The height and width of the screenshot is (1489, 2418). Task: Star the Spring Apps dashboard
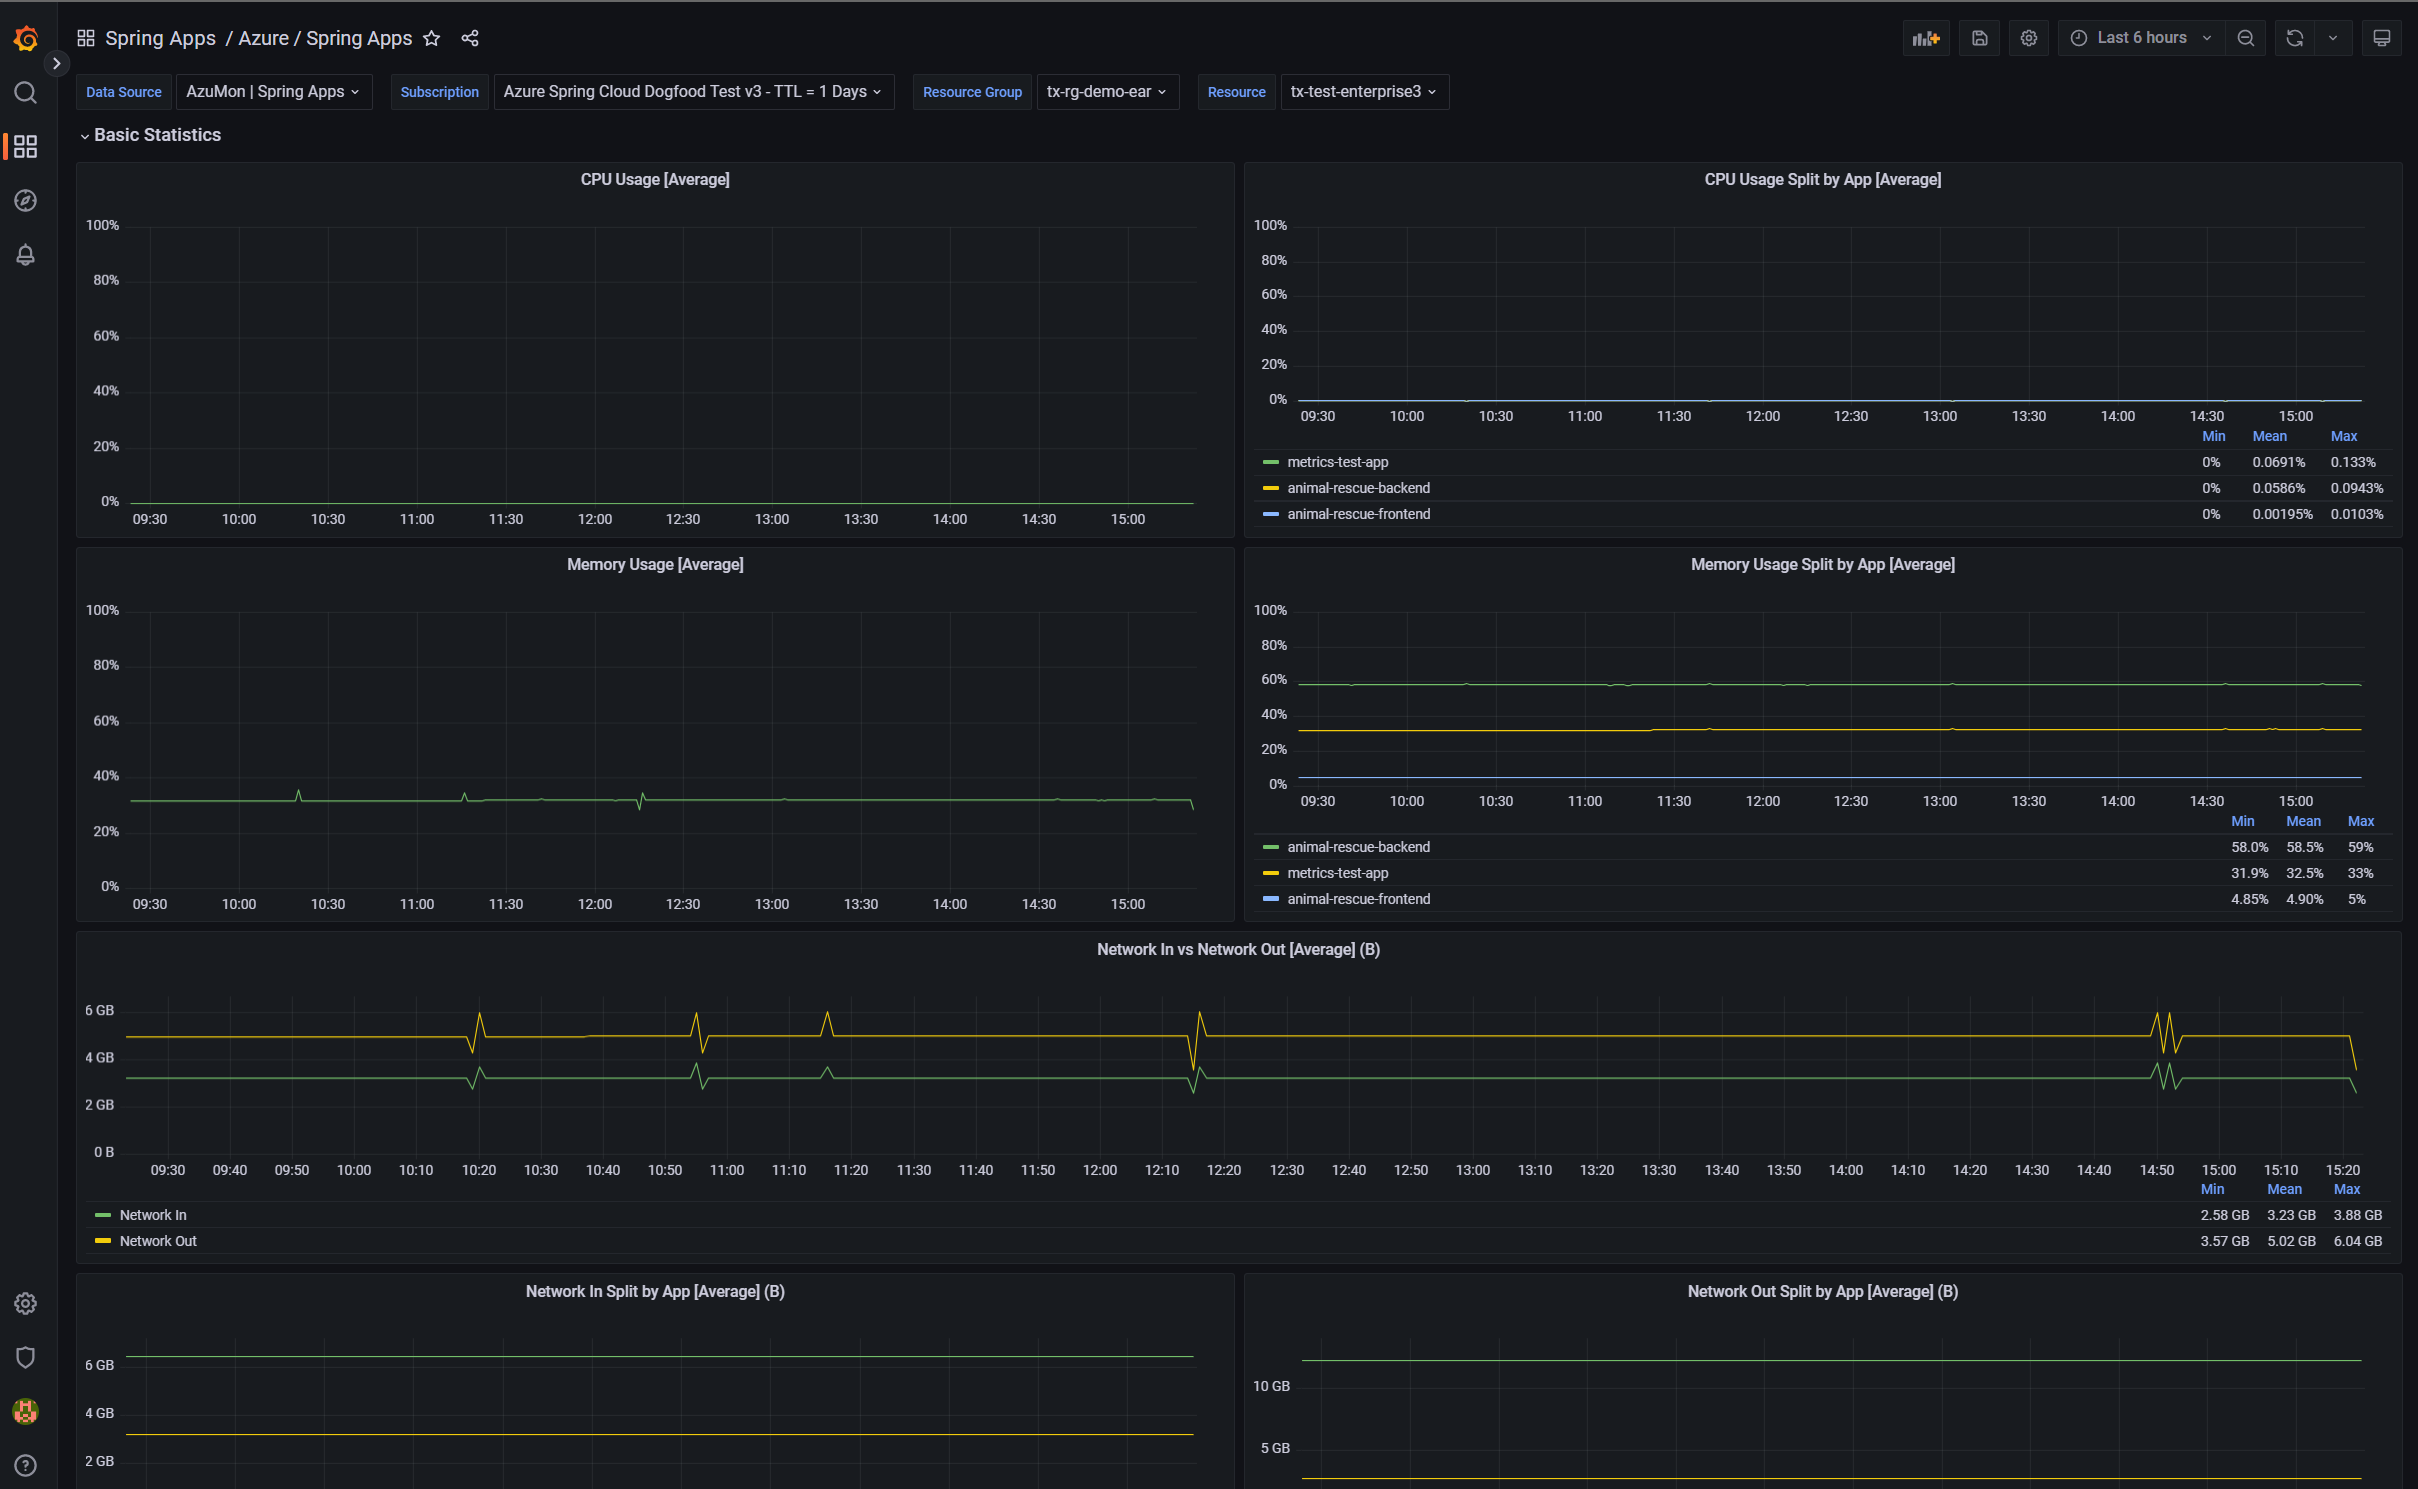432,38
